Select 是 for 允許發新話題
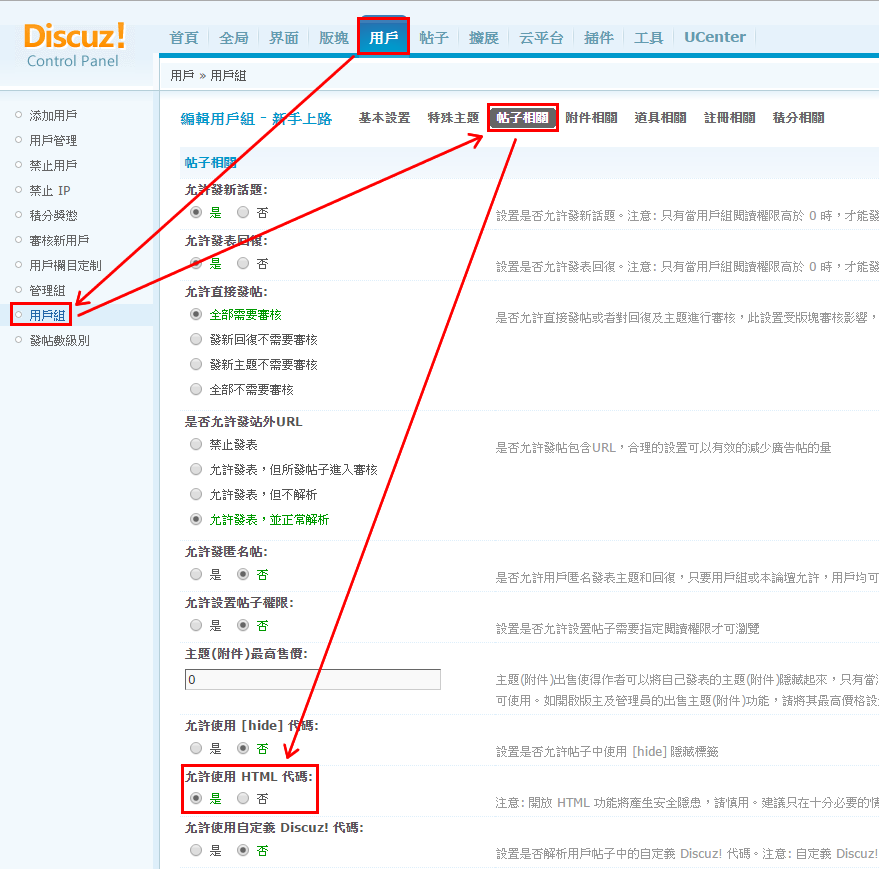 (x=196, y=212)
